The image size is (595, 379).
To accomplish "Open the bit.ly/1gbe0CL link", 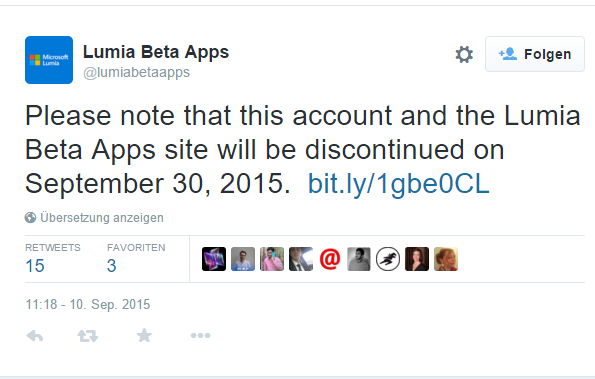I will coord(398,184).
